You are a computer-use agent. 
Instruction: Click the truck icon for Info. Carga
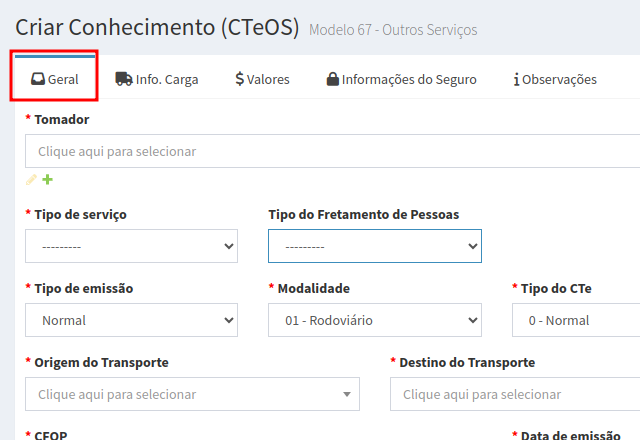(124, 80)
